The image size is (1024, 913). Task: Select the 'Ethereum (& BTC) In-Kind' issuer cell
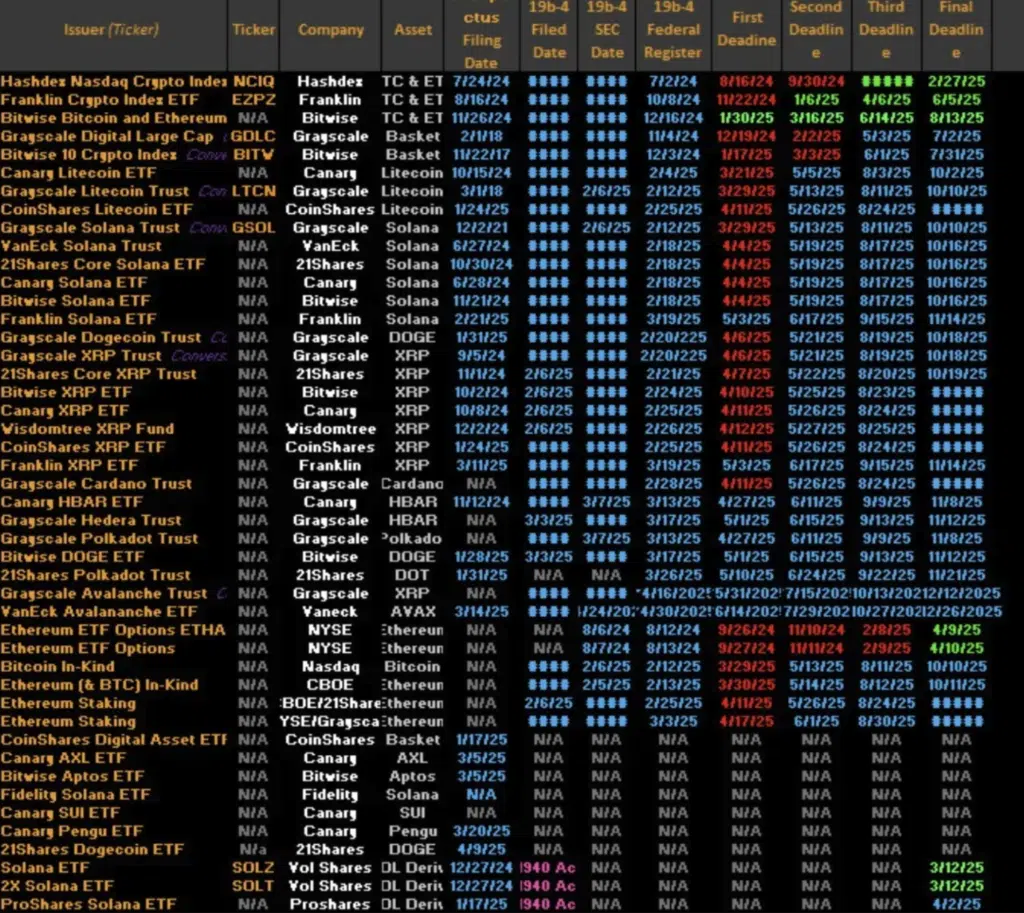[x=99, y=685]
